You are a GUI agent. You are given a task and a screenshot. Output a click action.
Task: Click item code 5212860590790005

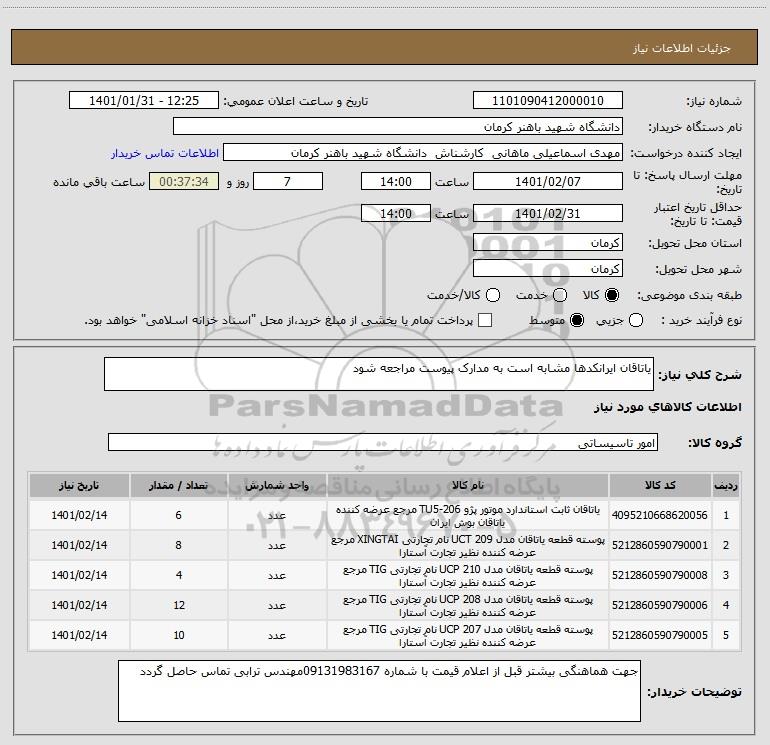[660, 635]
